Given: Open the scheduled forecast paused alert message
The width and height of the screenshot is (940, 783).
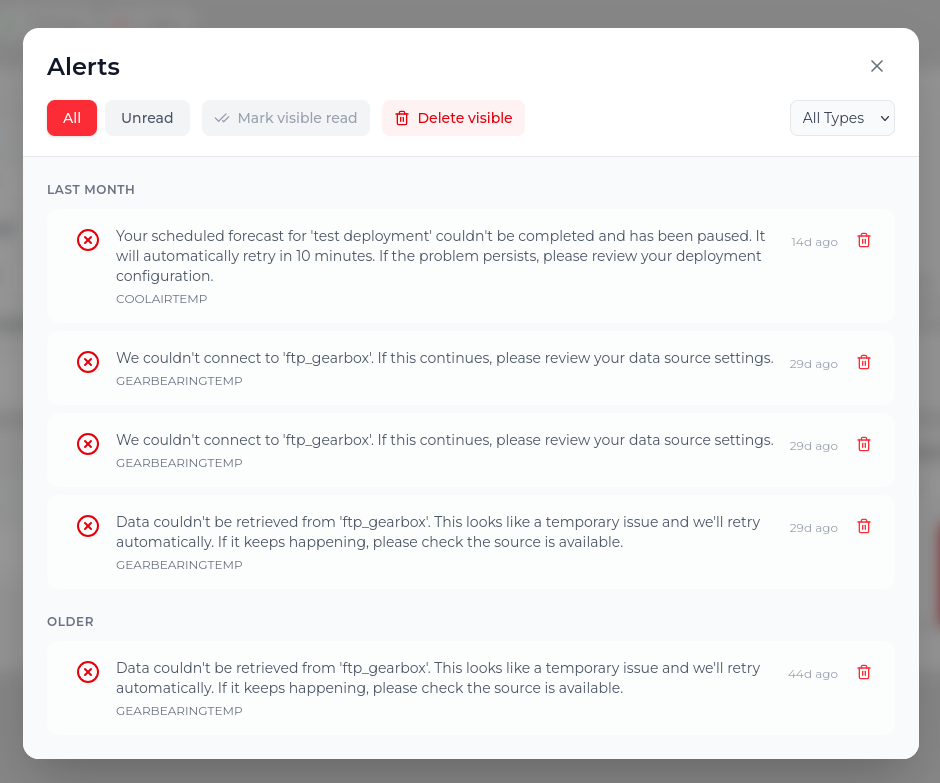Looking at the screenshot, I should tap(441, 256).
